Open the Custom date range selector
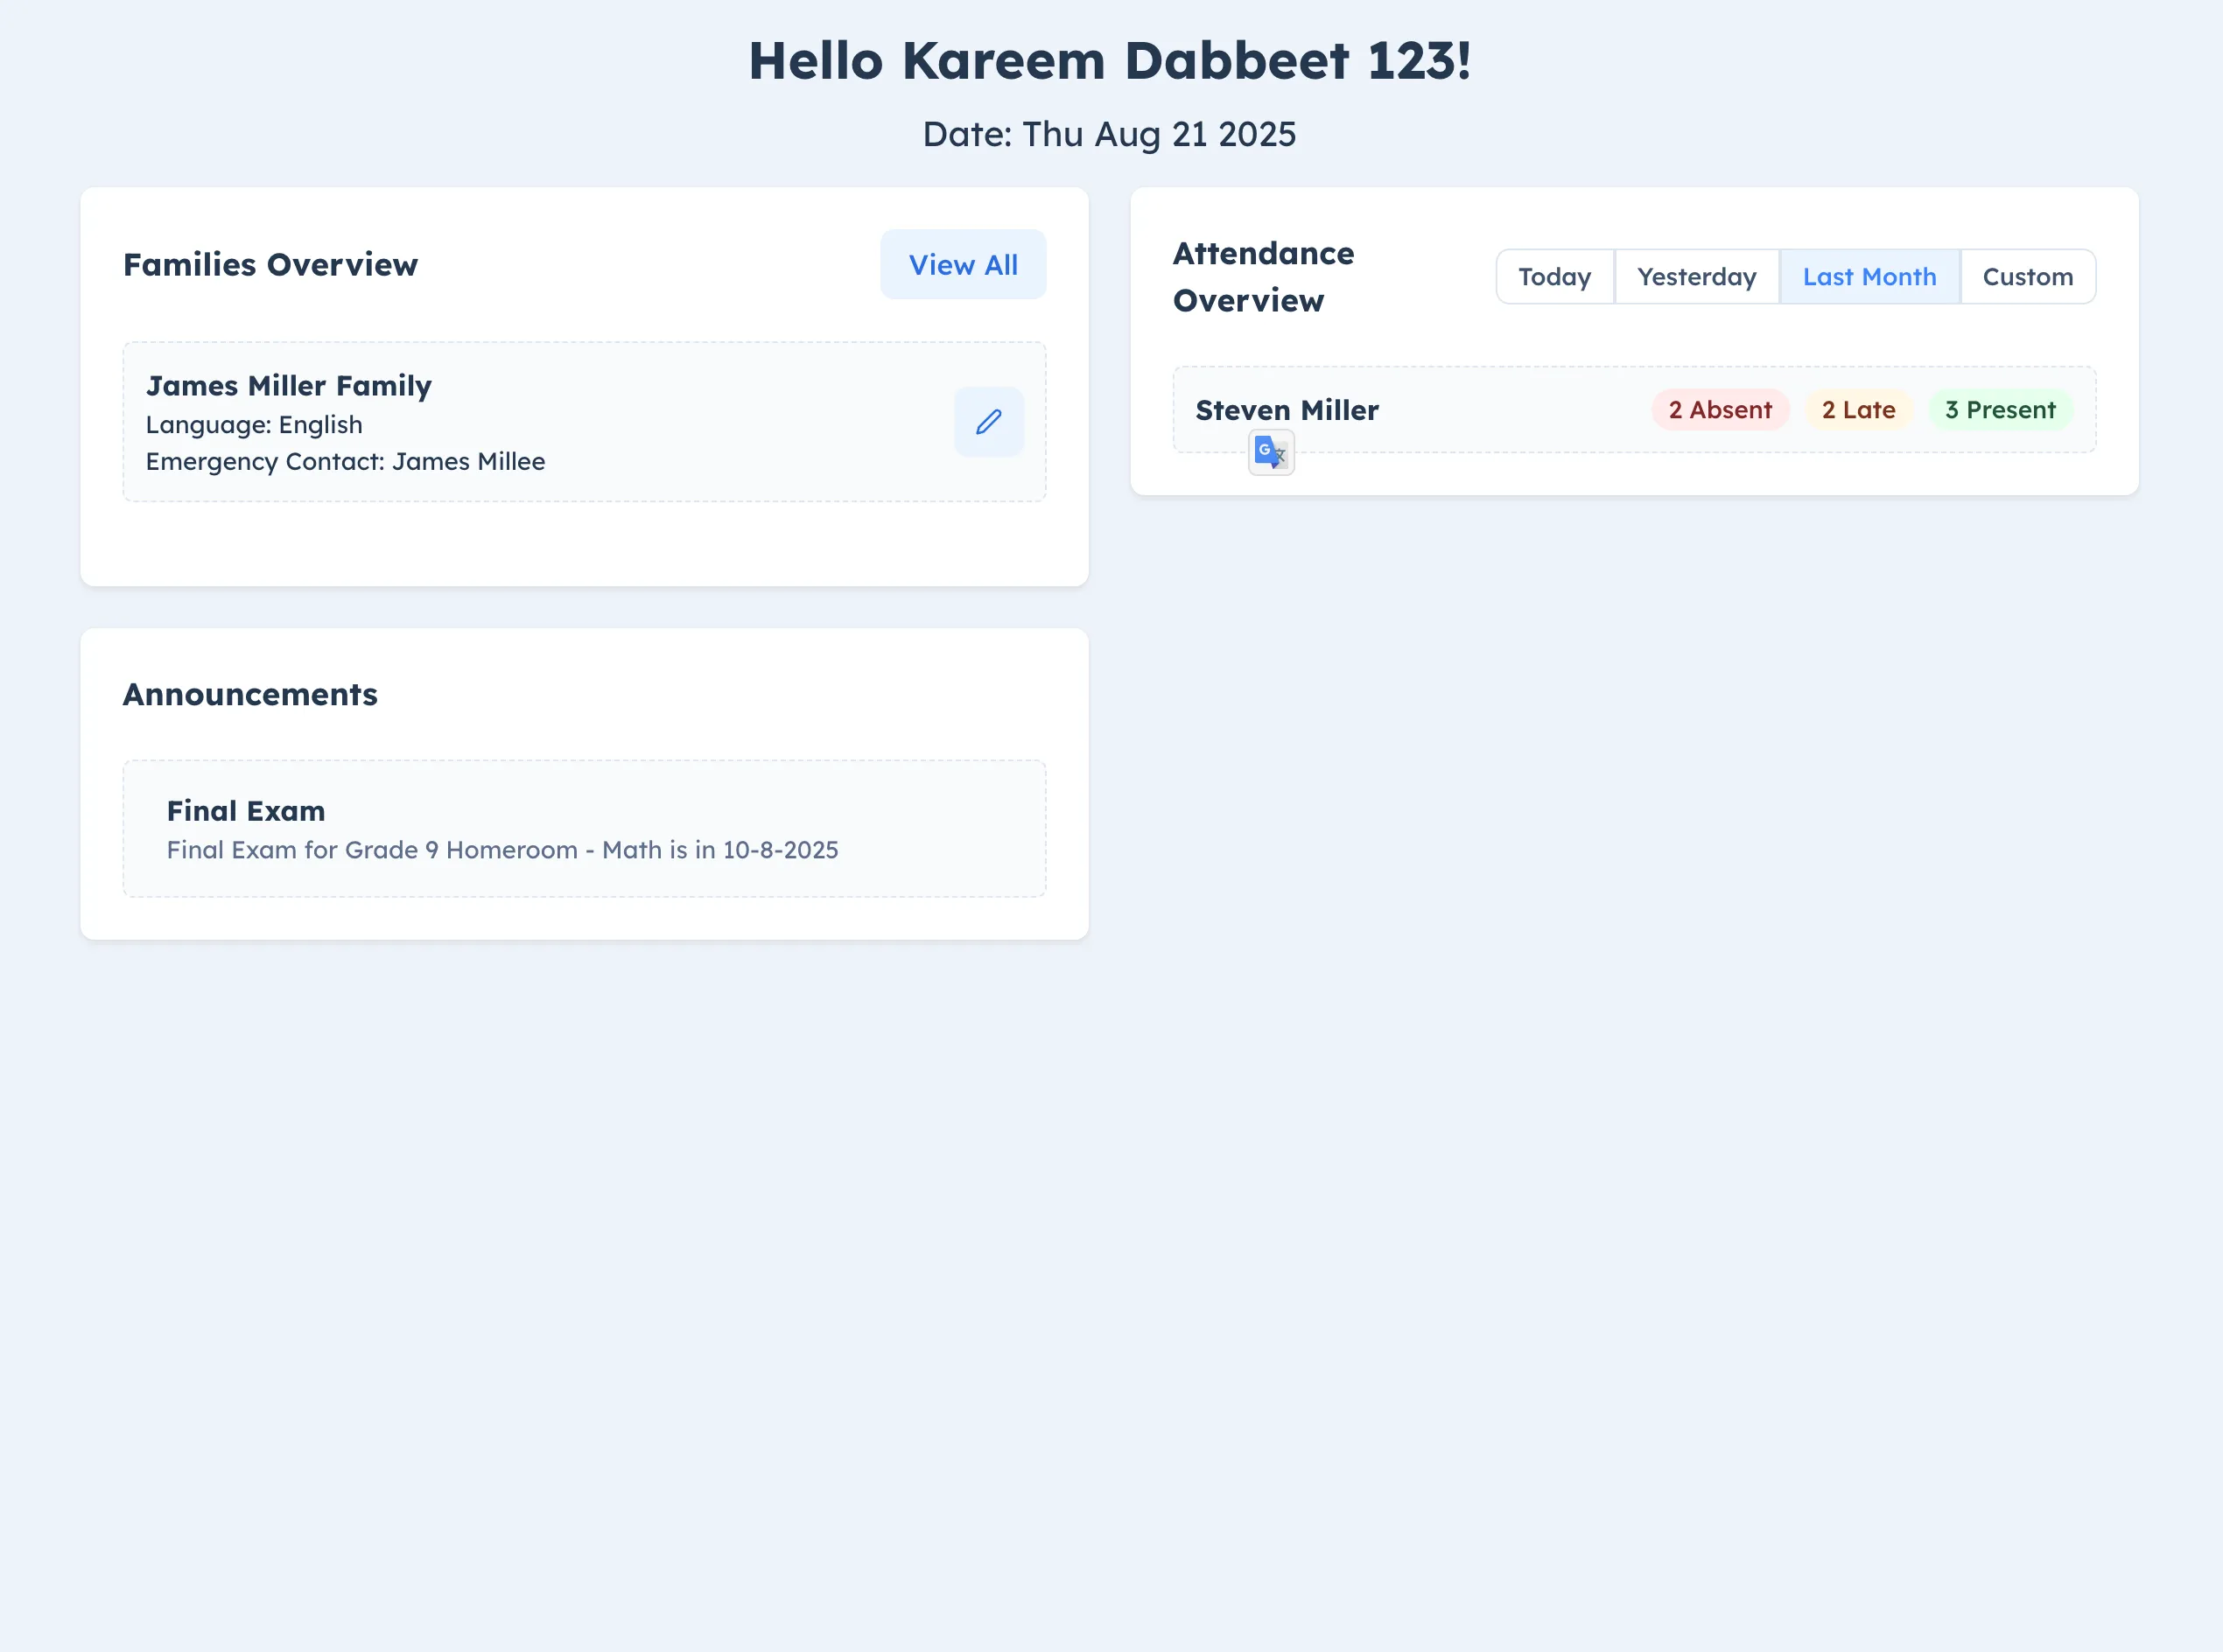2223x1652 pixels. (2028, 276)
